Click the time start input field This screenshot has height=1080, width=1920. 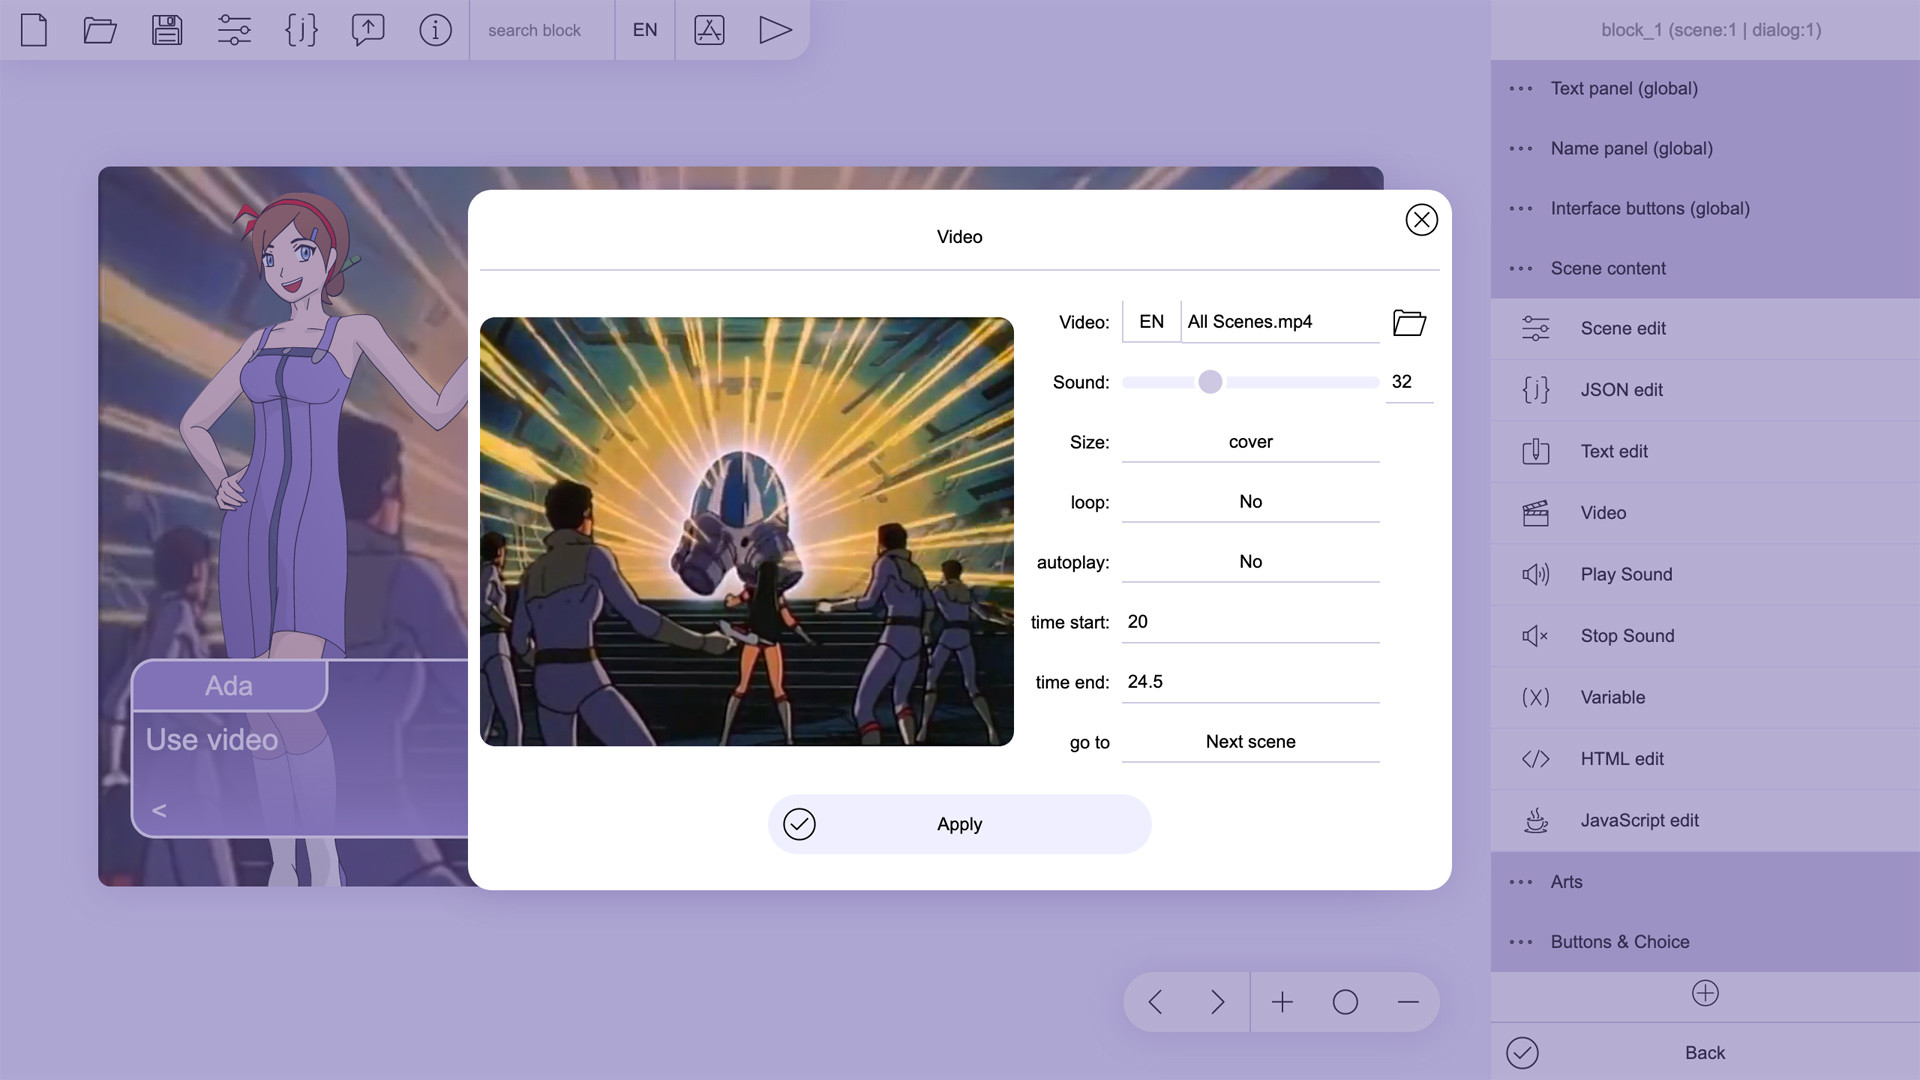pyautogui.click(x=1250, y=622)
